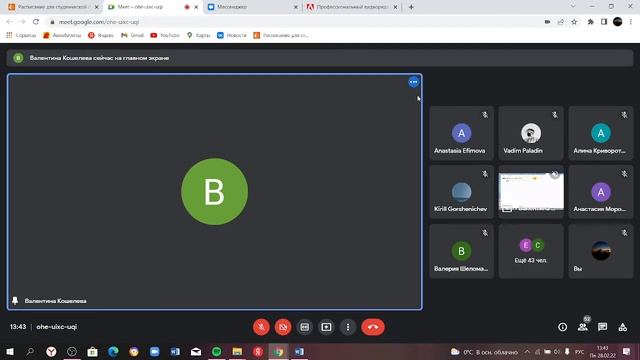
Task: Turn on the microphone button
Action: (261, 327)
